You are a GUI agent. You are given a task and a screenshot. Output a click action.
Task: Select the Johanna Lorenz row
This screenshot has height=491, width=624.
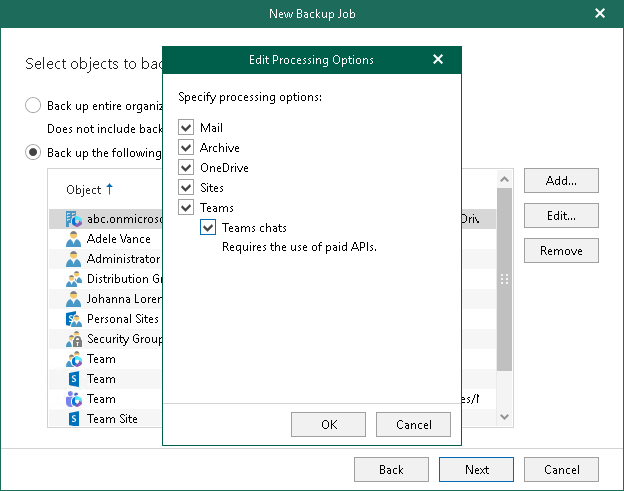pos(105,299)
